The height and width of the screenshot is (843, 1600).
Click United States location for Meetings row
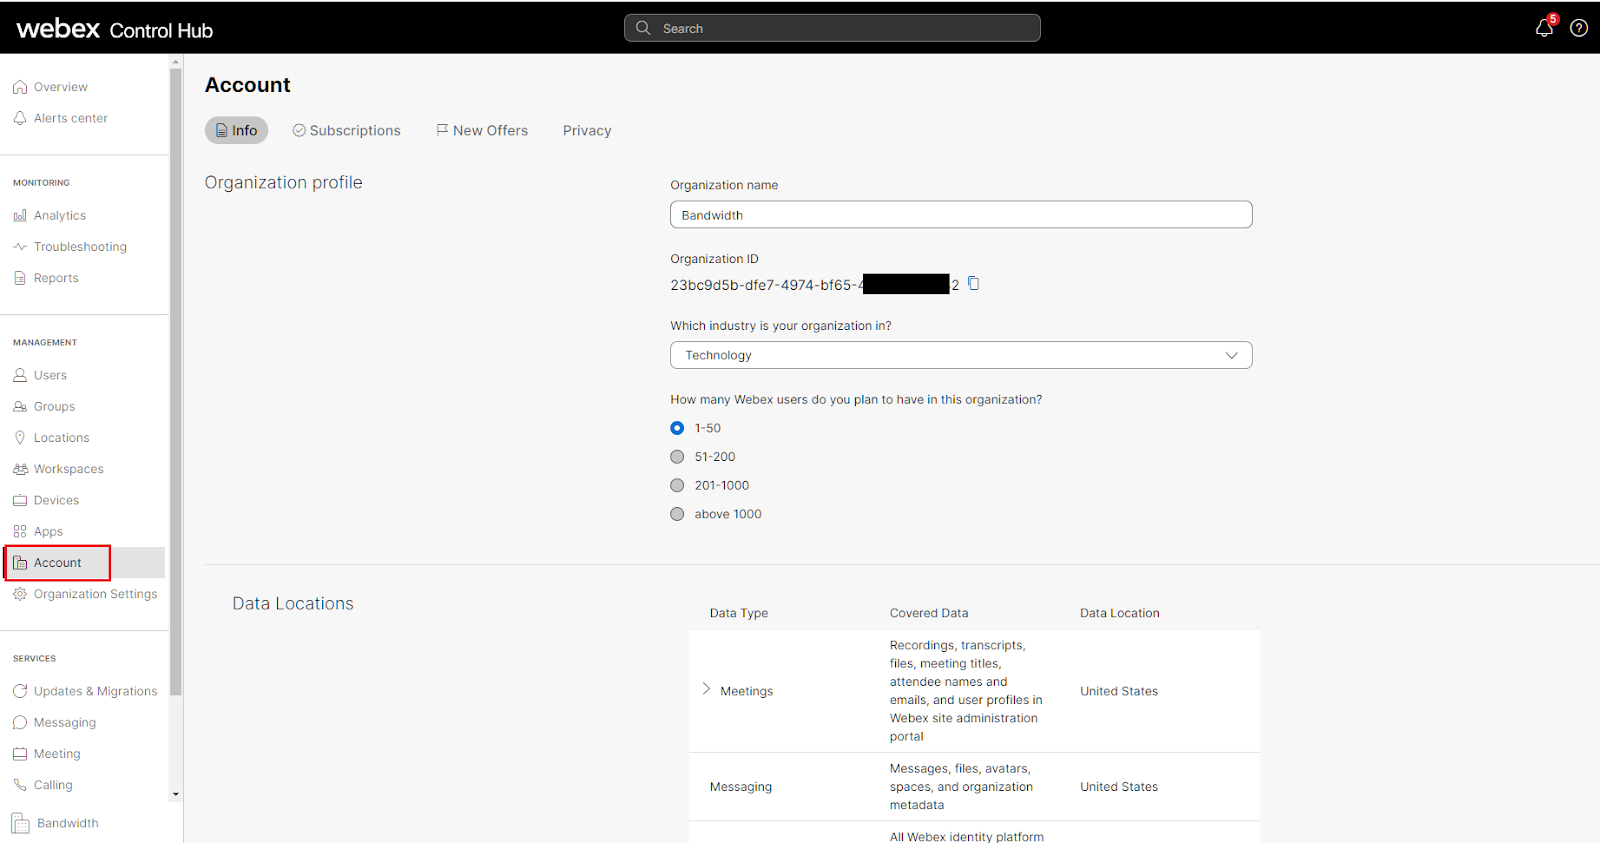point(1119,691)
